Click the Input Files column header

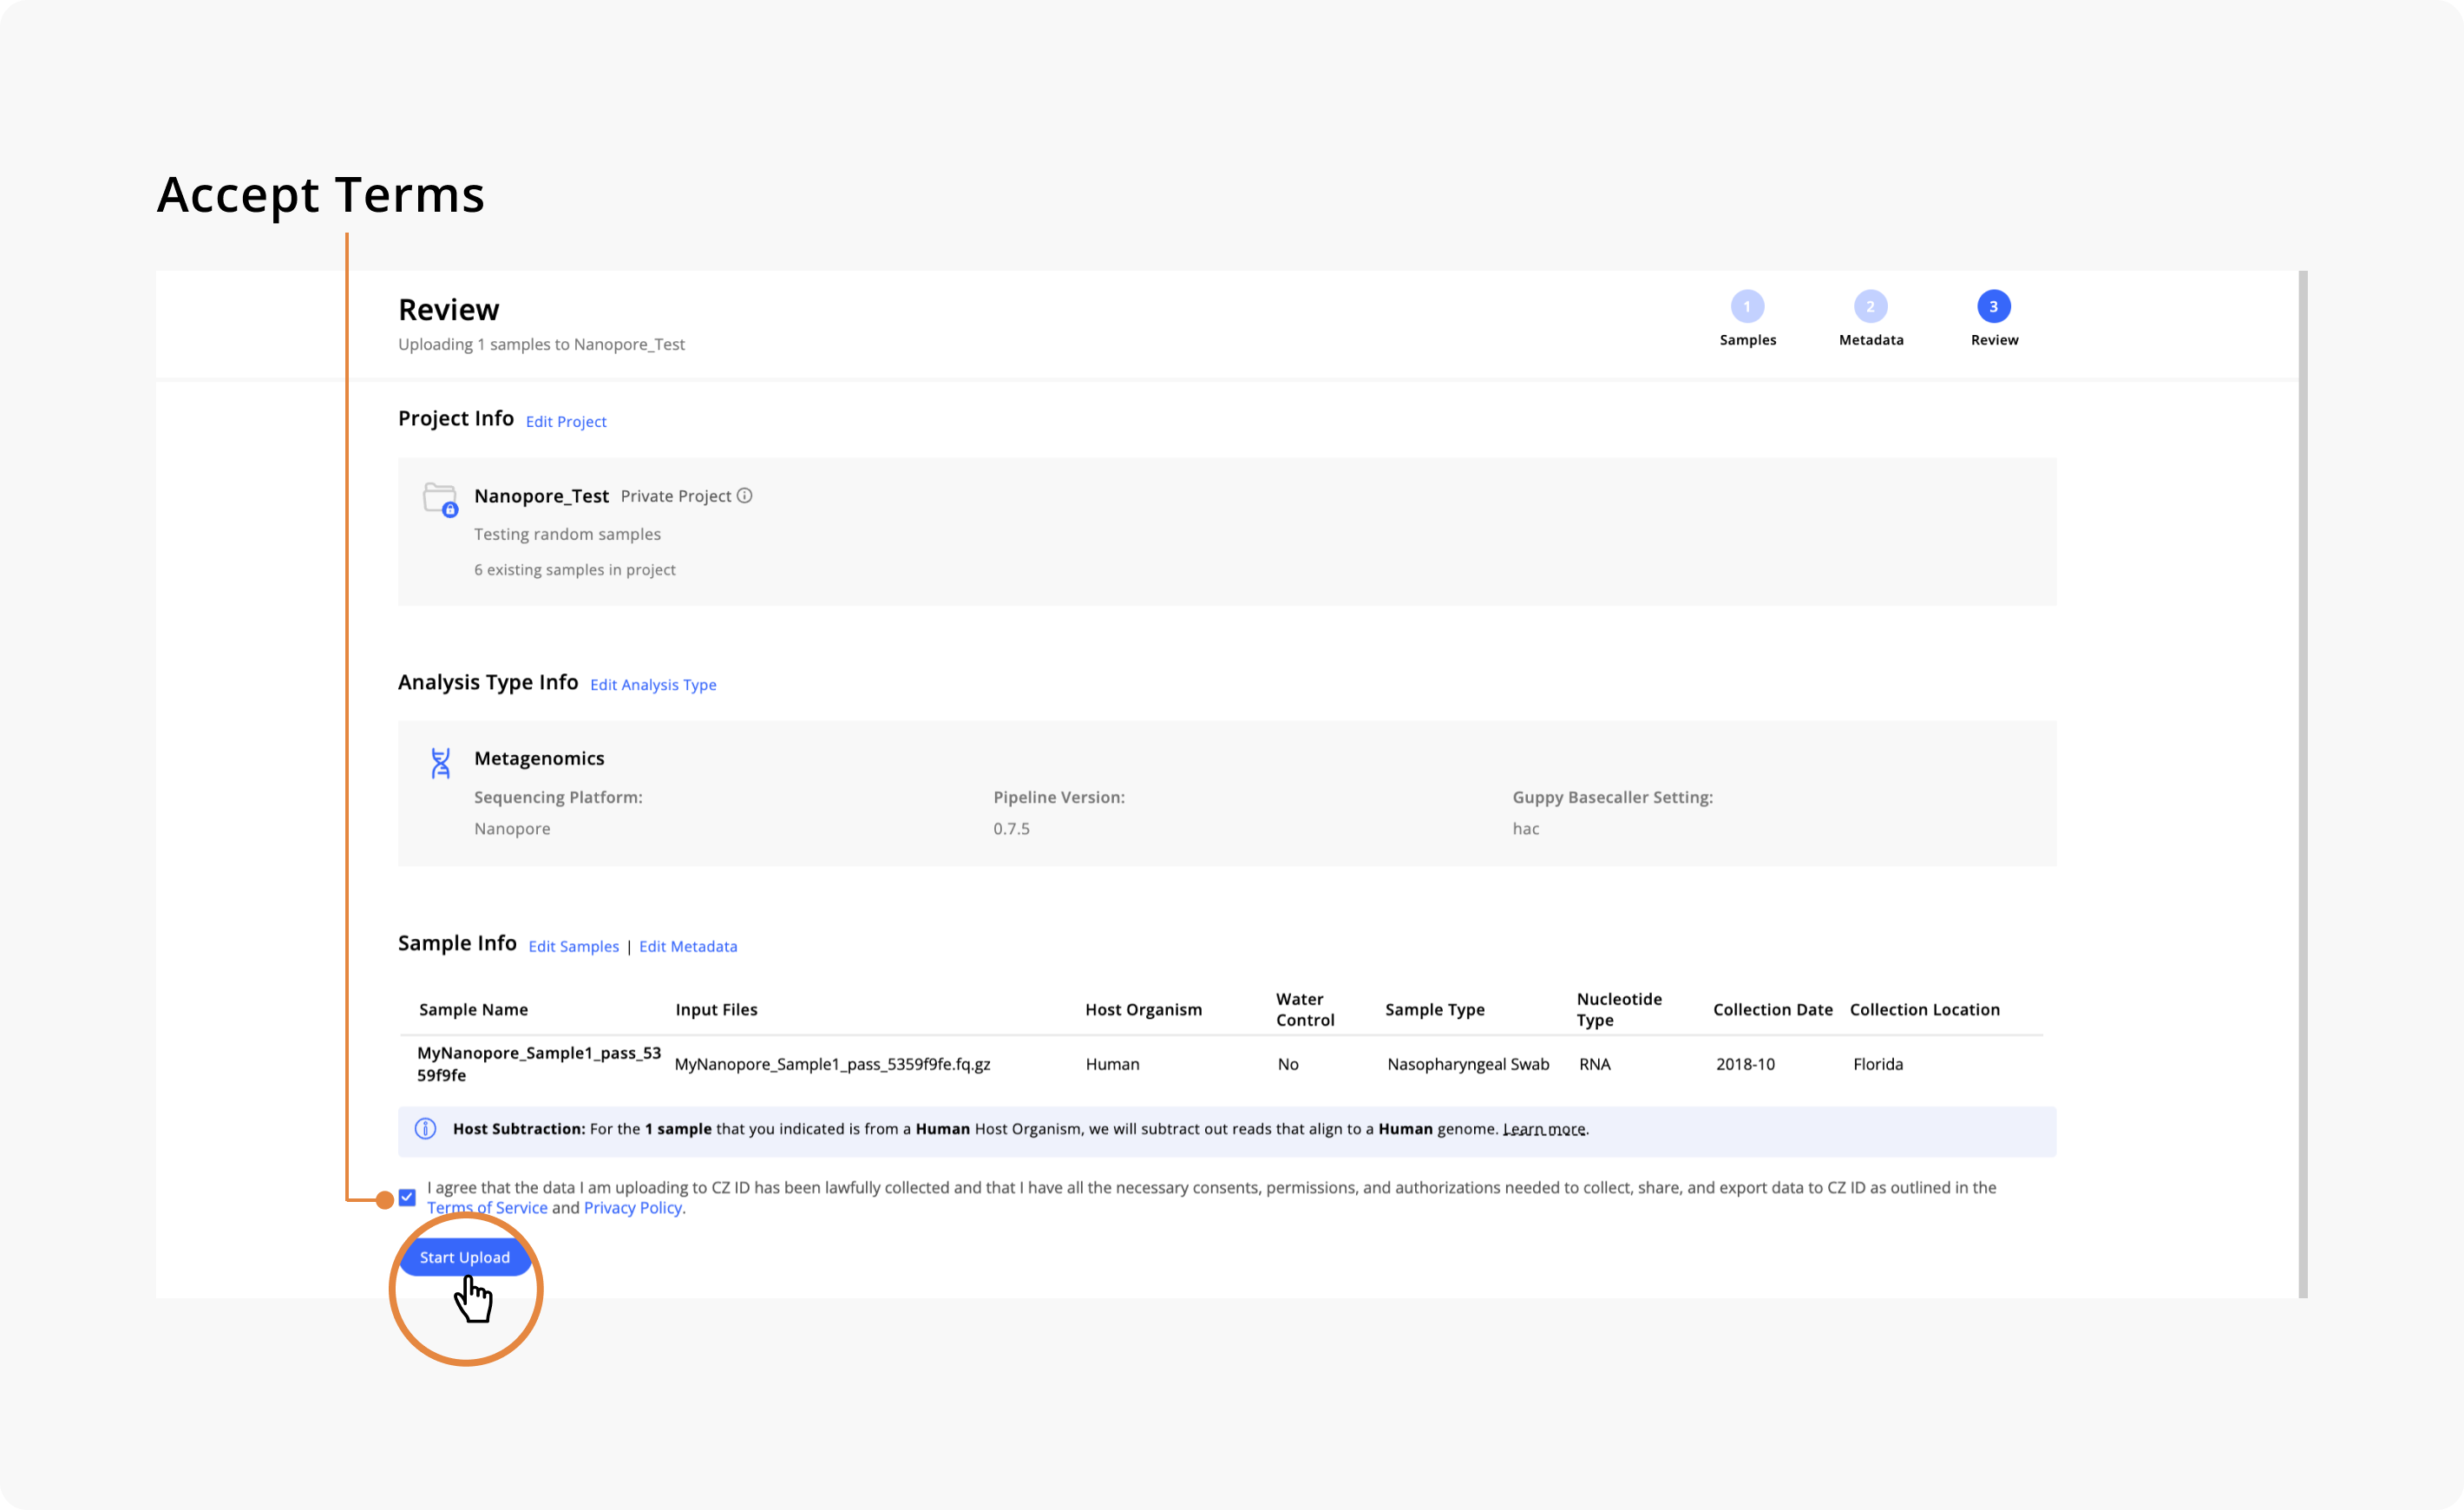tap(716, 1010)
